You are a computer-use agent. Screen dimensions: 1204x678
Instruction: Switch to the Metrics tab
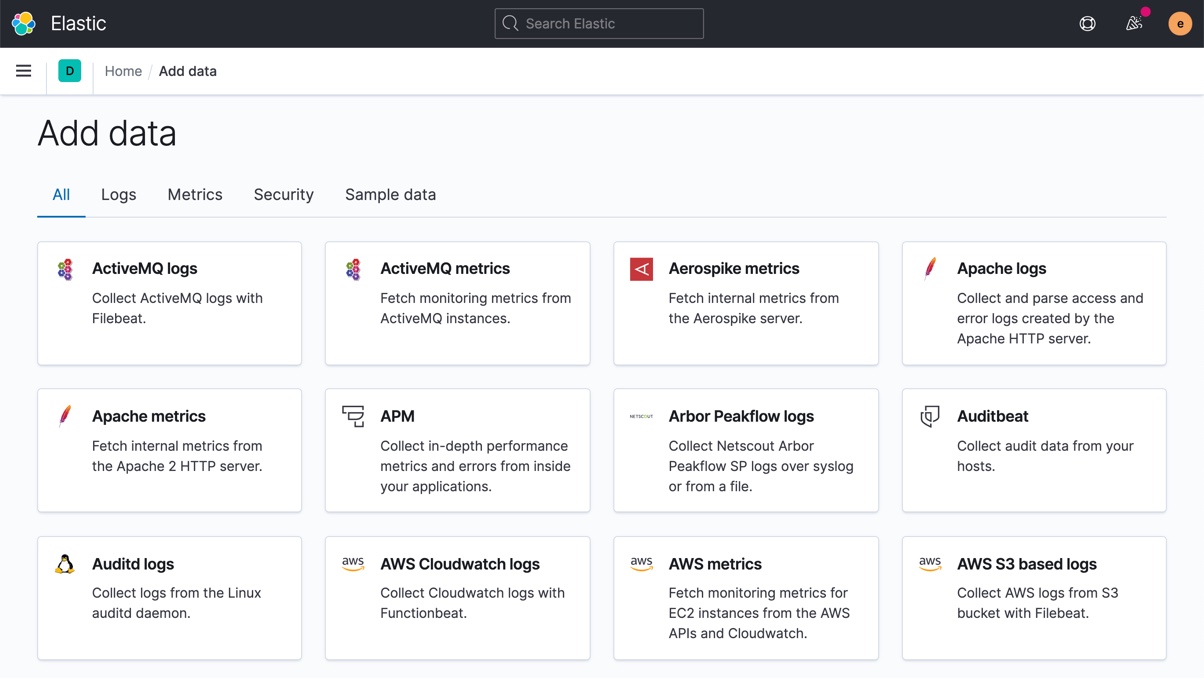[x=195, y=195]
